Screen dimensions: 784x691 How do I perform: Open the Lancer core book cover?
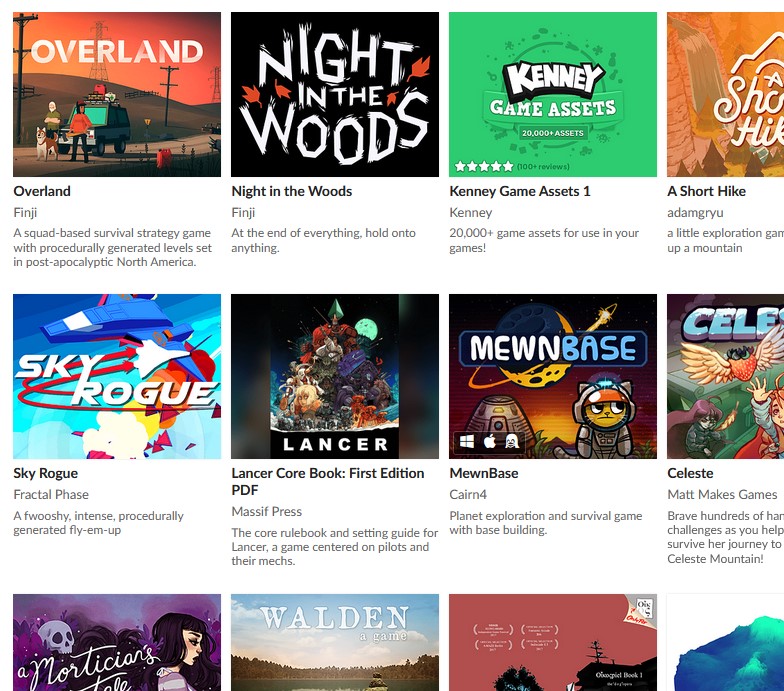335,376
